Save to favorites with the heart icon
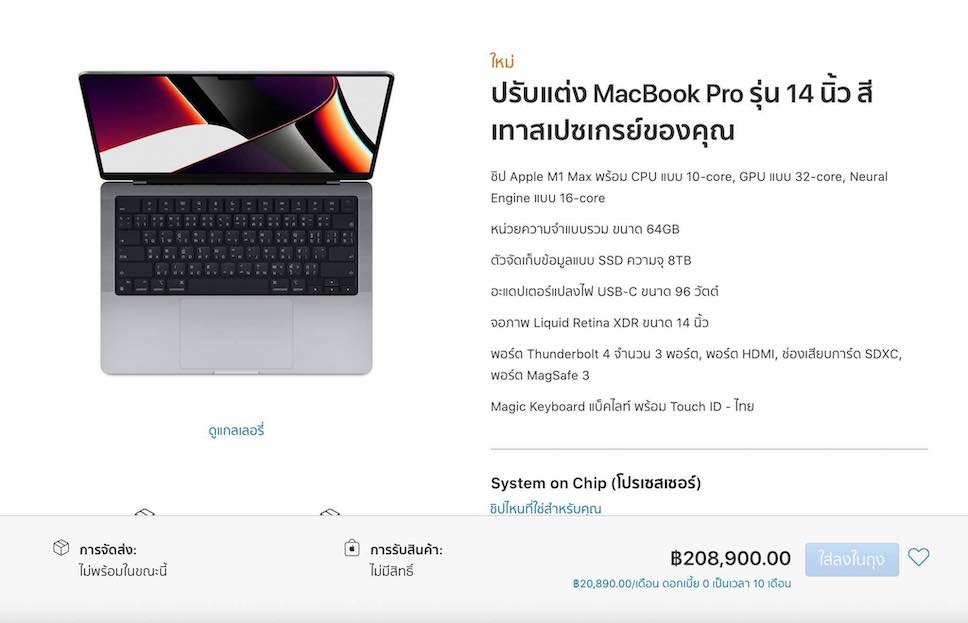Viewport: 968px width, 623px height. coord(919,557)
